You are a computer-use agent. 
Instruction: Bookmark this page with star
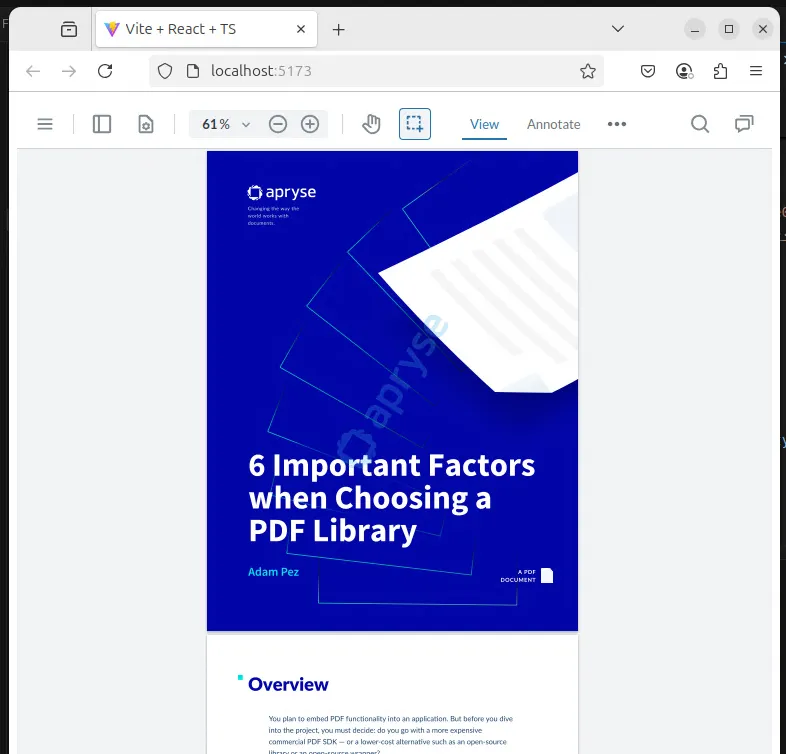point(587,71)
